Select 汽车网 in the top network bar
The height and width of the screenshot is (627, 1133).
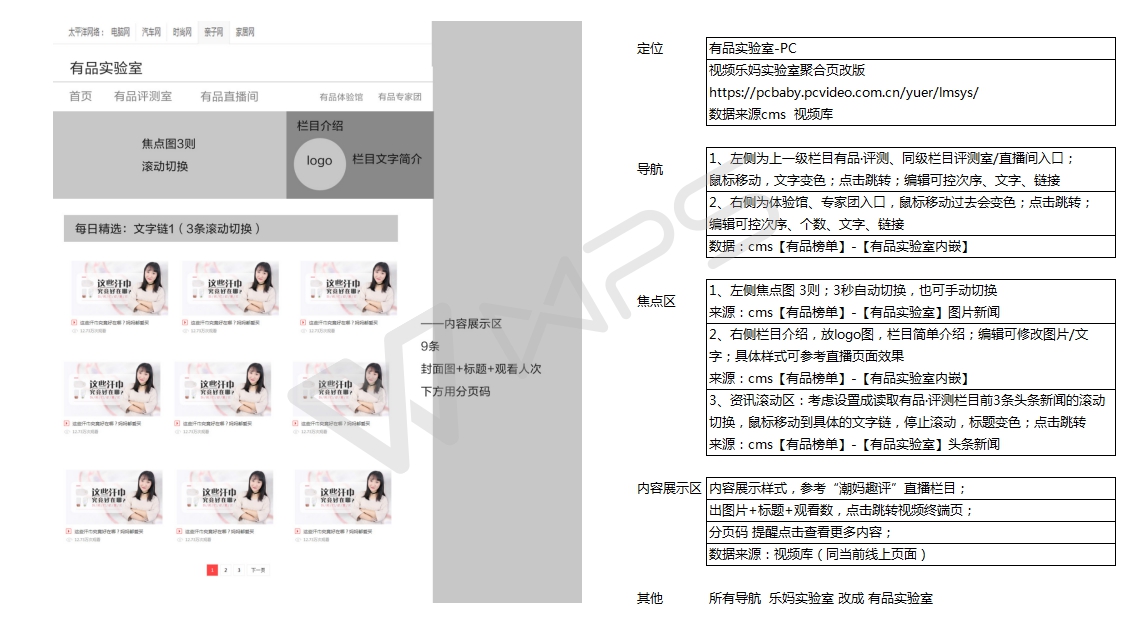point(151,33)
